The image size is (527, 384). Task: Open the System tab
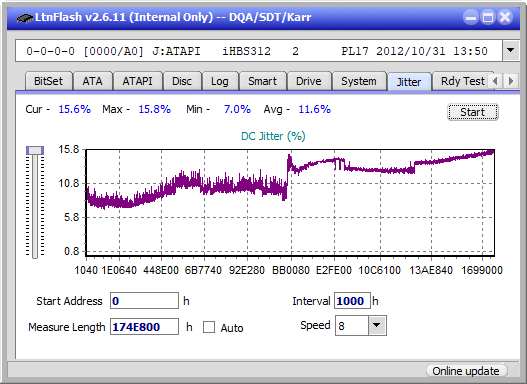tap(359, 81)
